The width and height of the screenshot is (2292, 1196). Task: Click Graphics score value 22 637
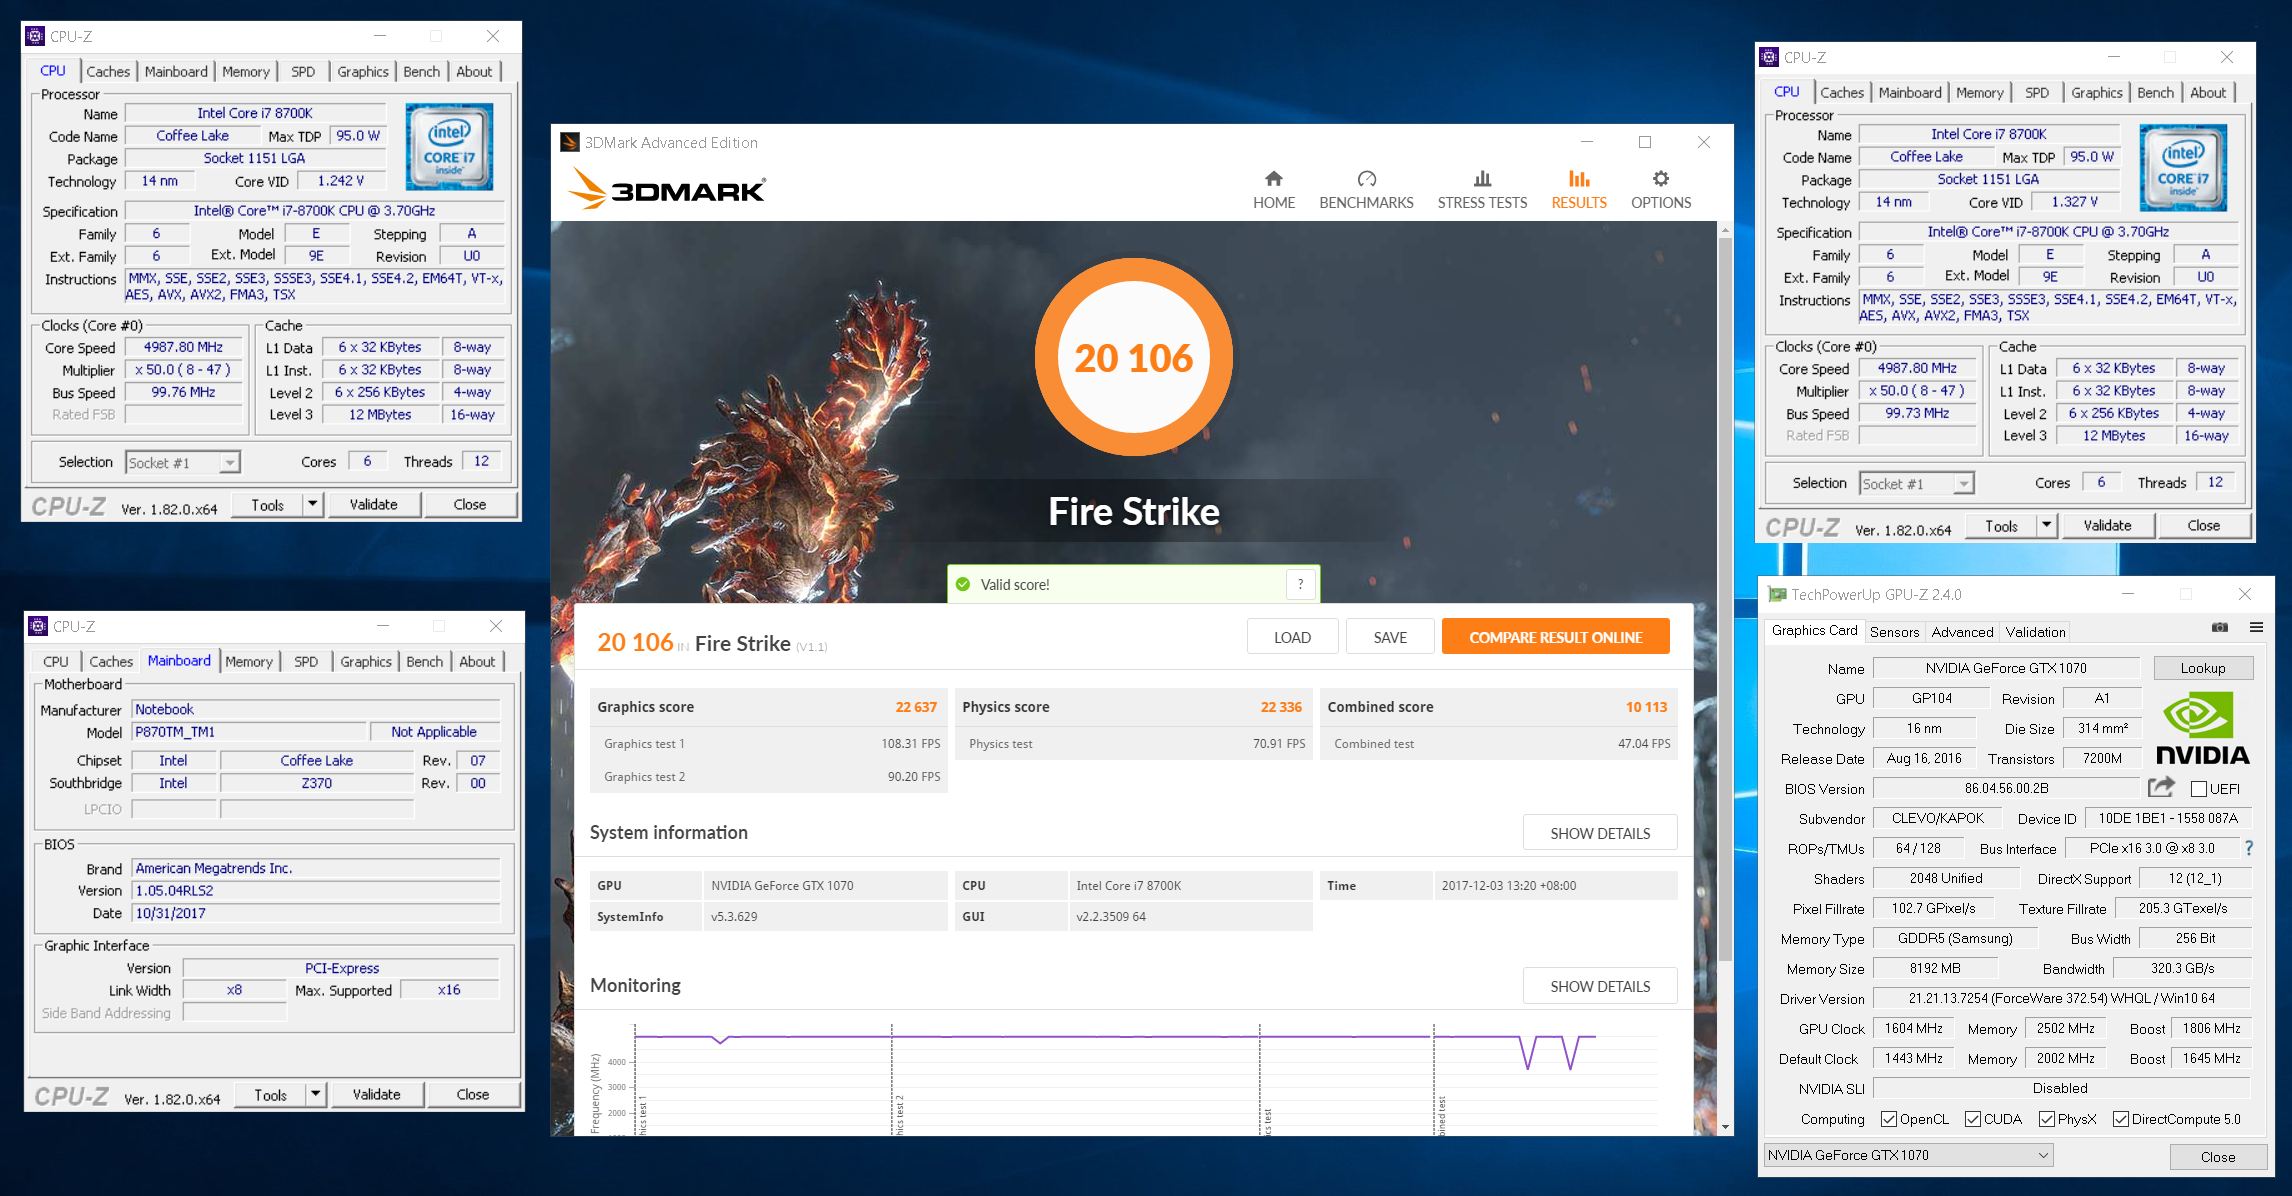click(x=916, y=707)
